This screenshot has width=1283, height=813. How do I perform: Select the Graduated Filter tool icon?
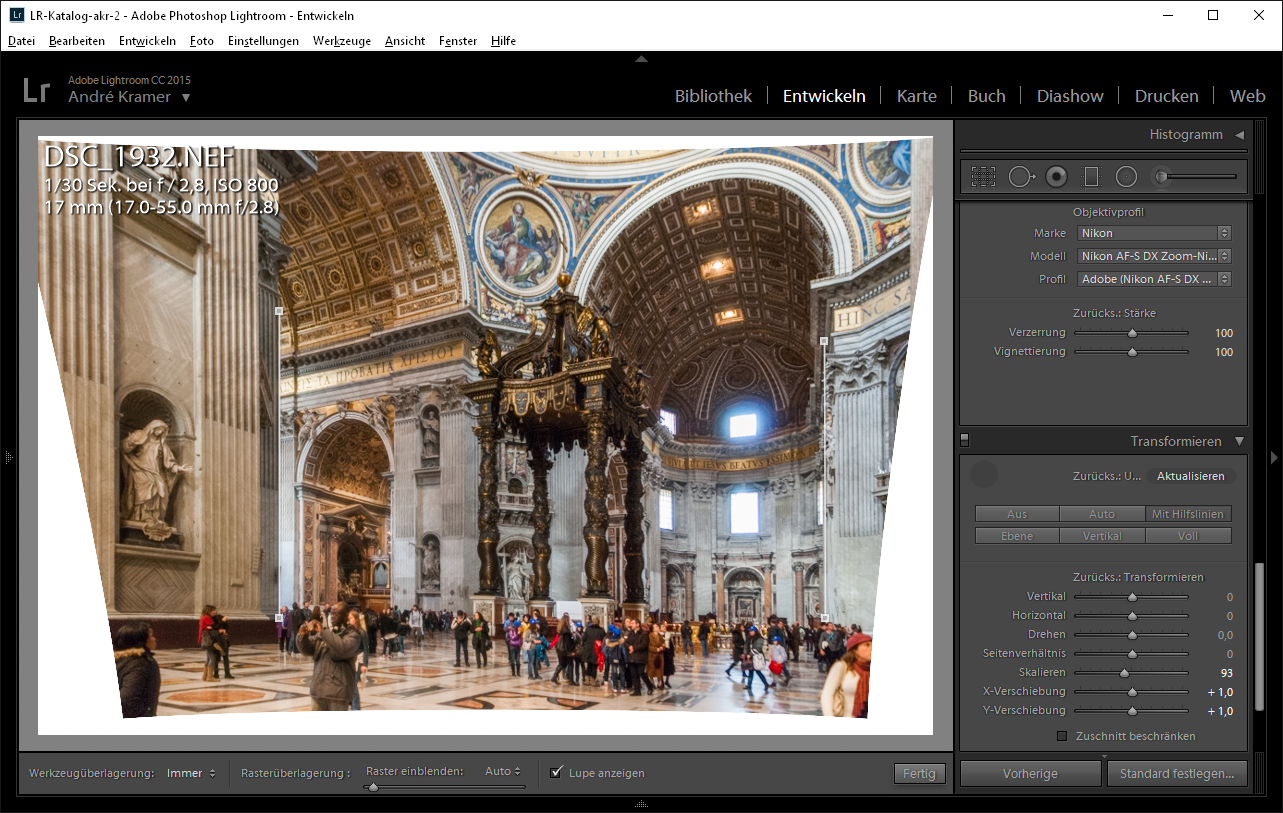tap(1091, 177)
